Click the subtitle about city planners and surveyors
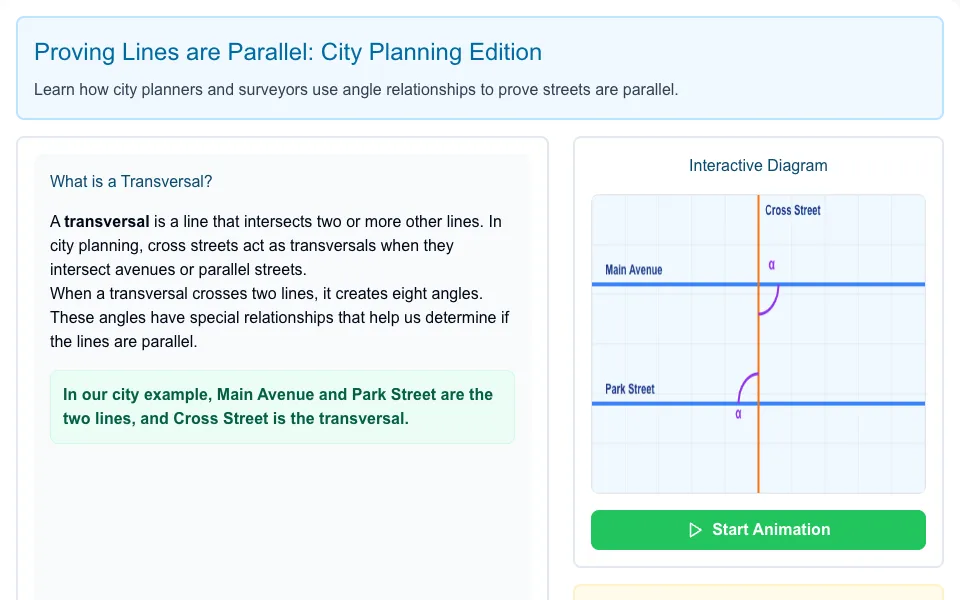The height and width of the screenshot is (600, 960). (356, 89)
